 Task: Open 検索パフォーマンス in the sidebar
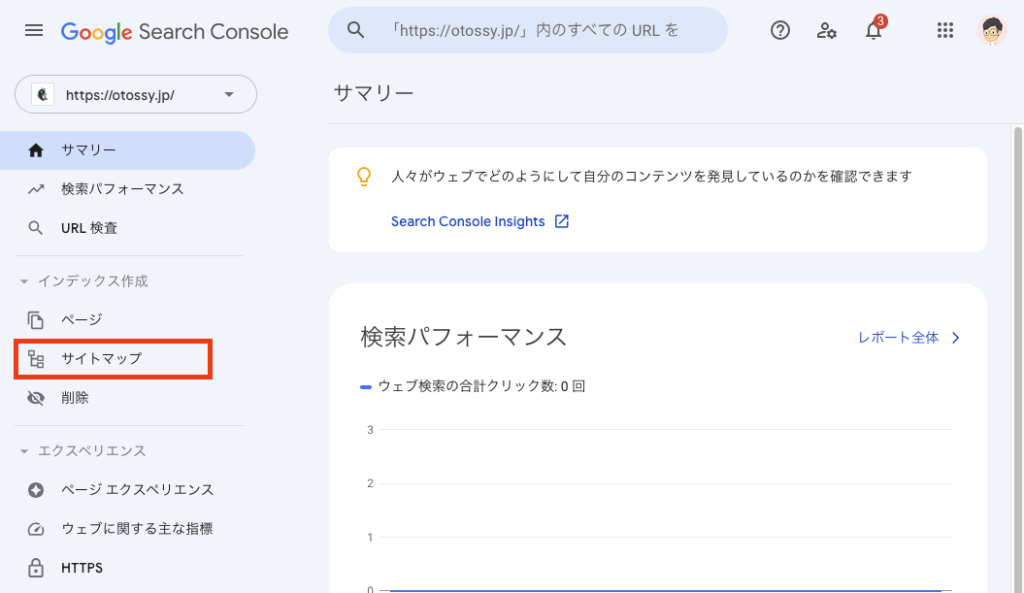coord(122,189)
